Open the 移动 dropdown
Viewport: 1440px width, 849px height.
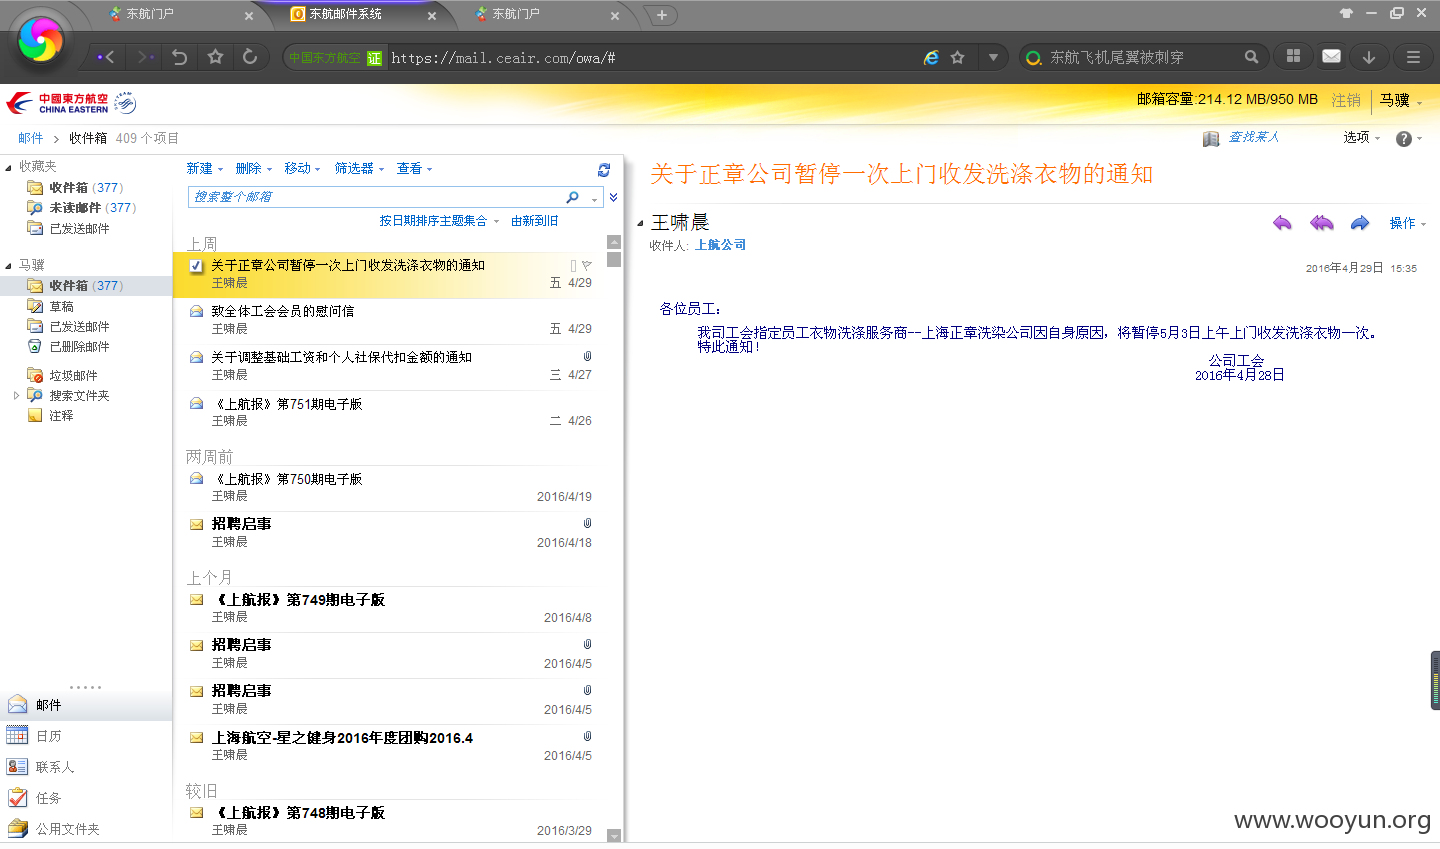[302, 169]
